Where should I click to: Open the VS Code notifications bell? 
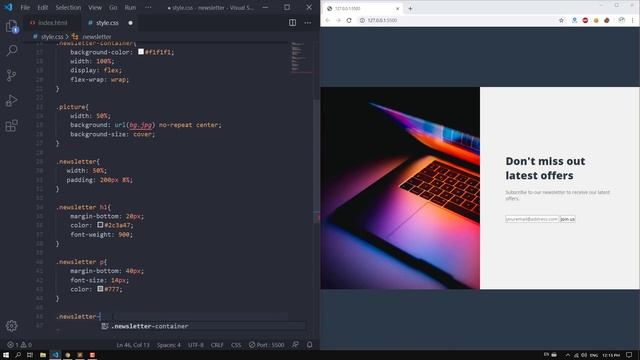point(309,345)
